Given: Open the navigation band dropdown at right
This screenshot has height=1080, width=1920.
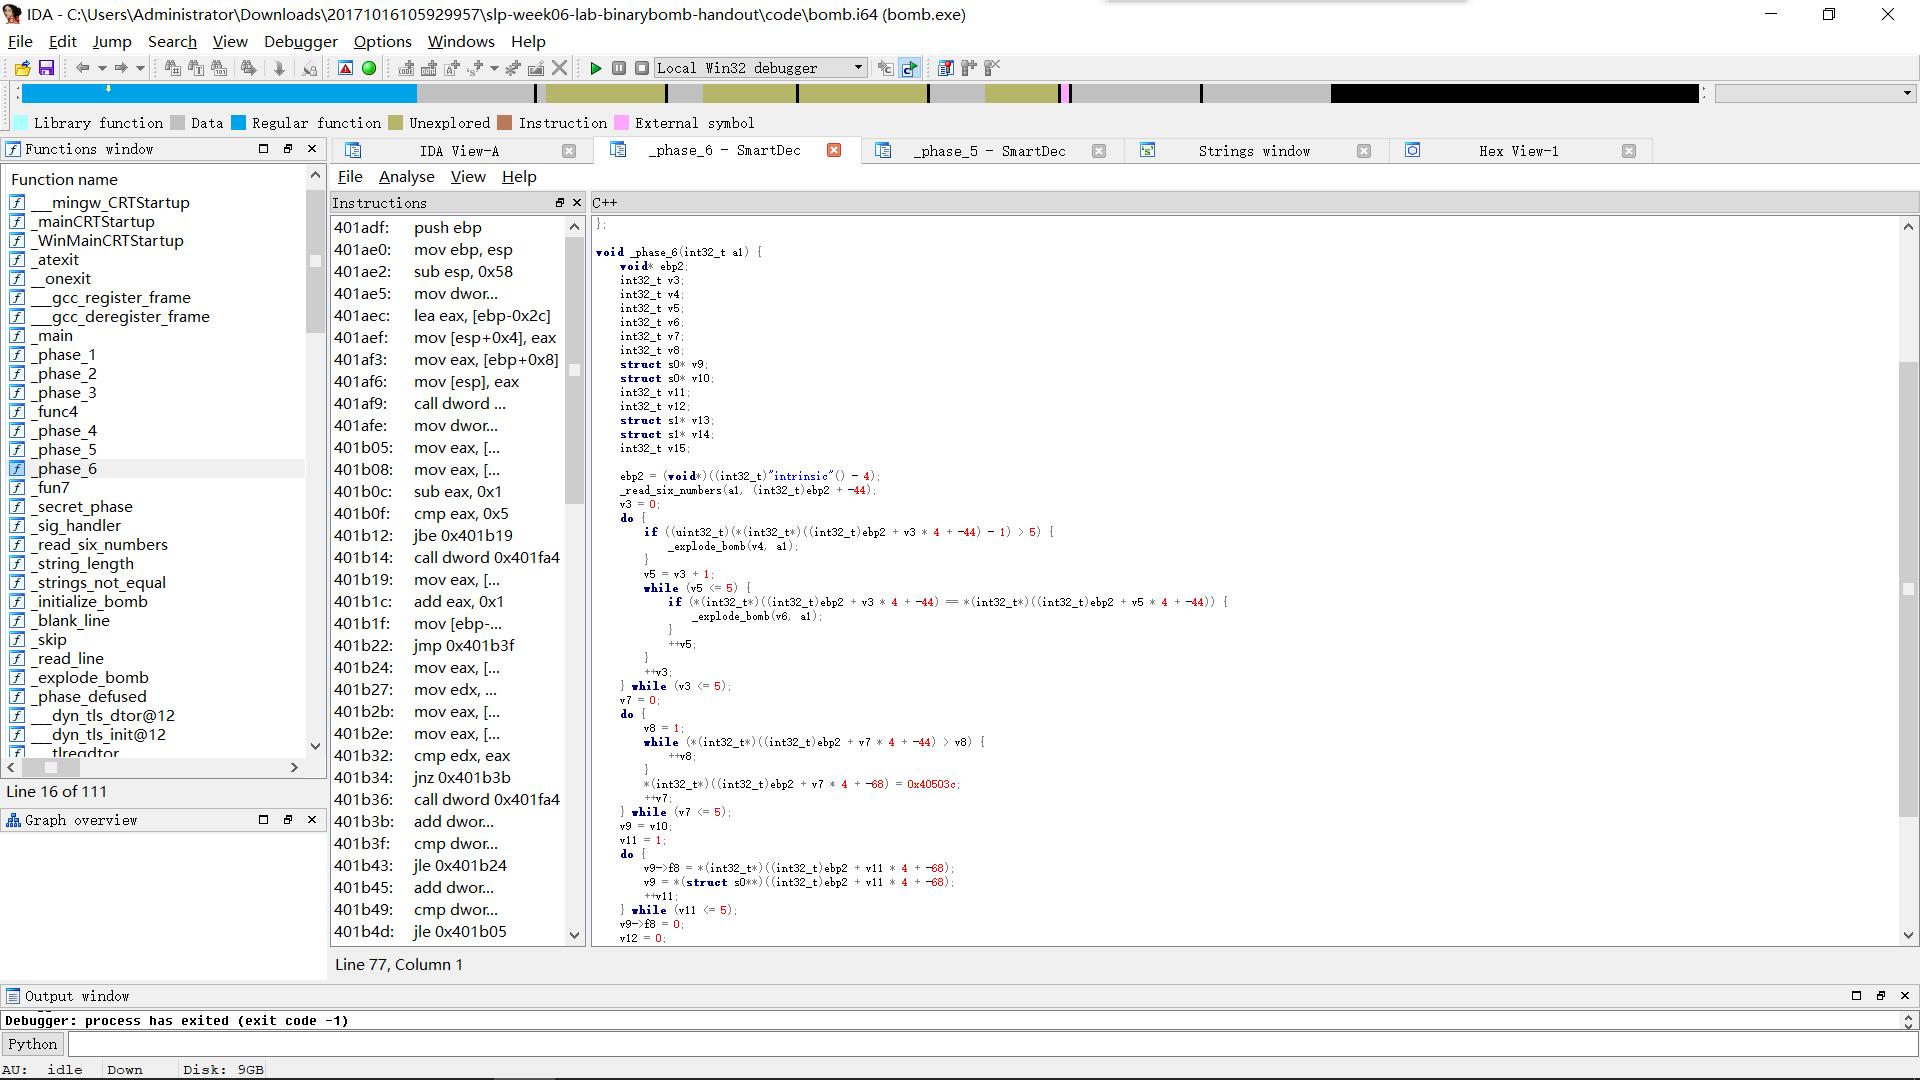Looking at the screenshot, I should click(1907, 93).
